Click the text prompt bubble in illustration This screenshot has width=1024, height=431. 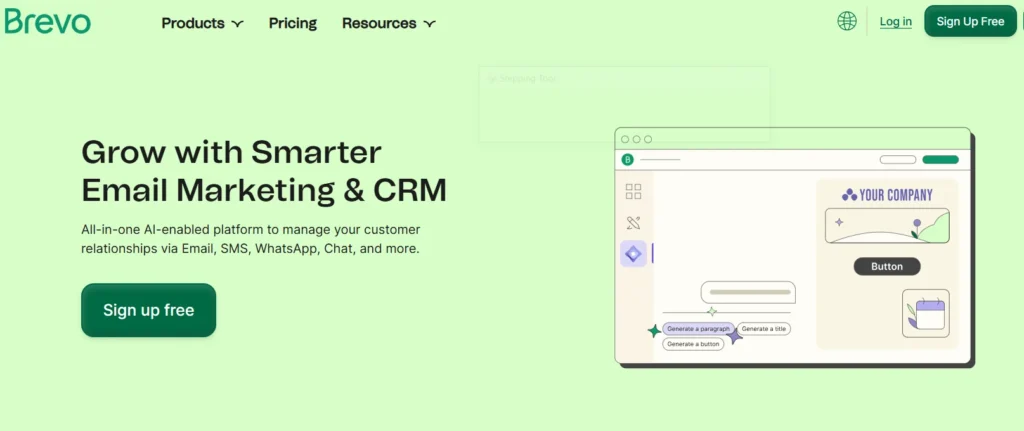pyautogui.click(x=748, y=292)
